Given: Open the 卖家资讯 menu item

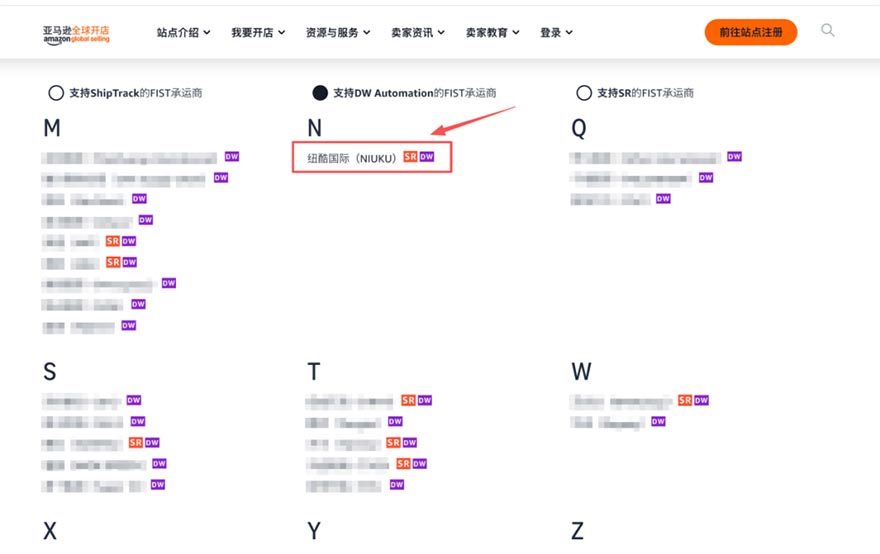Looking at the screenshot, I should (x=417, y=33).
